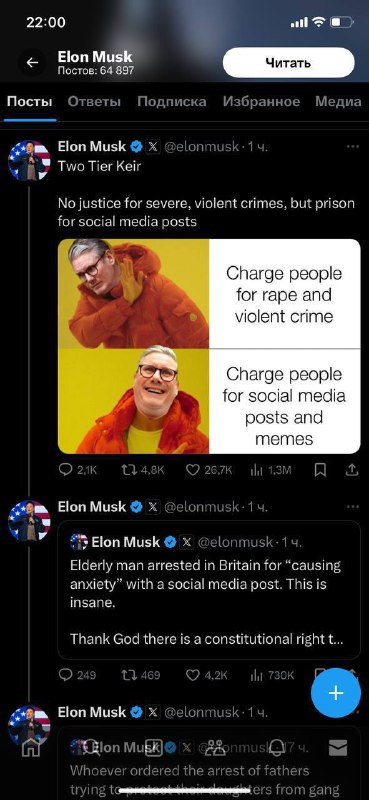View analytics icon showing 1,3M views
The image size is (369, 800).
(x=256, y=469)
